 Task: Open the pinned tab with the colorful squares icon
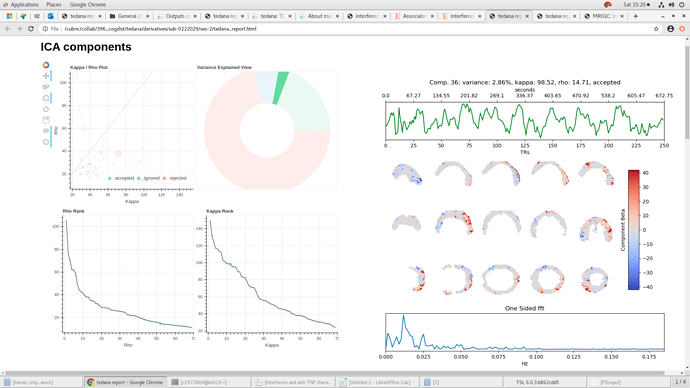pos(9,16)
